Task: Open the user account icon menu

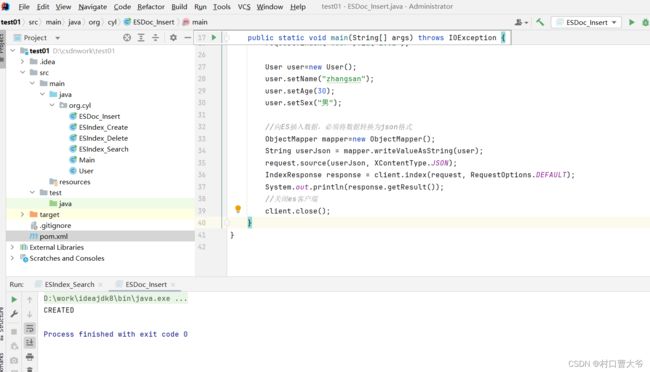Action: (521, 22)
